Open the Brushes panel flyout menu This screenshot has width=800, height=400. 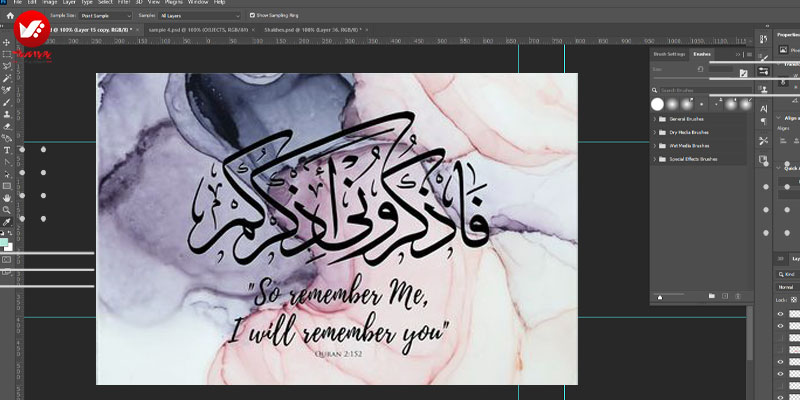coord(749,54)
